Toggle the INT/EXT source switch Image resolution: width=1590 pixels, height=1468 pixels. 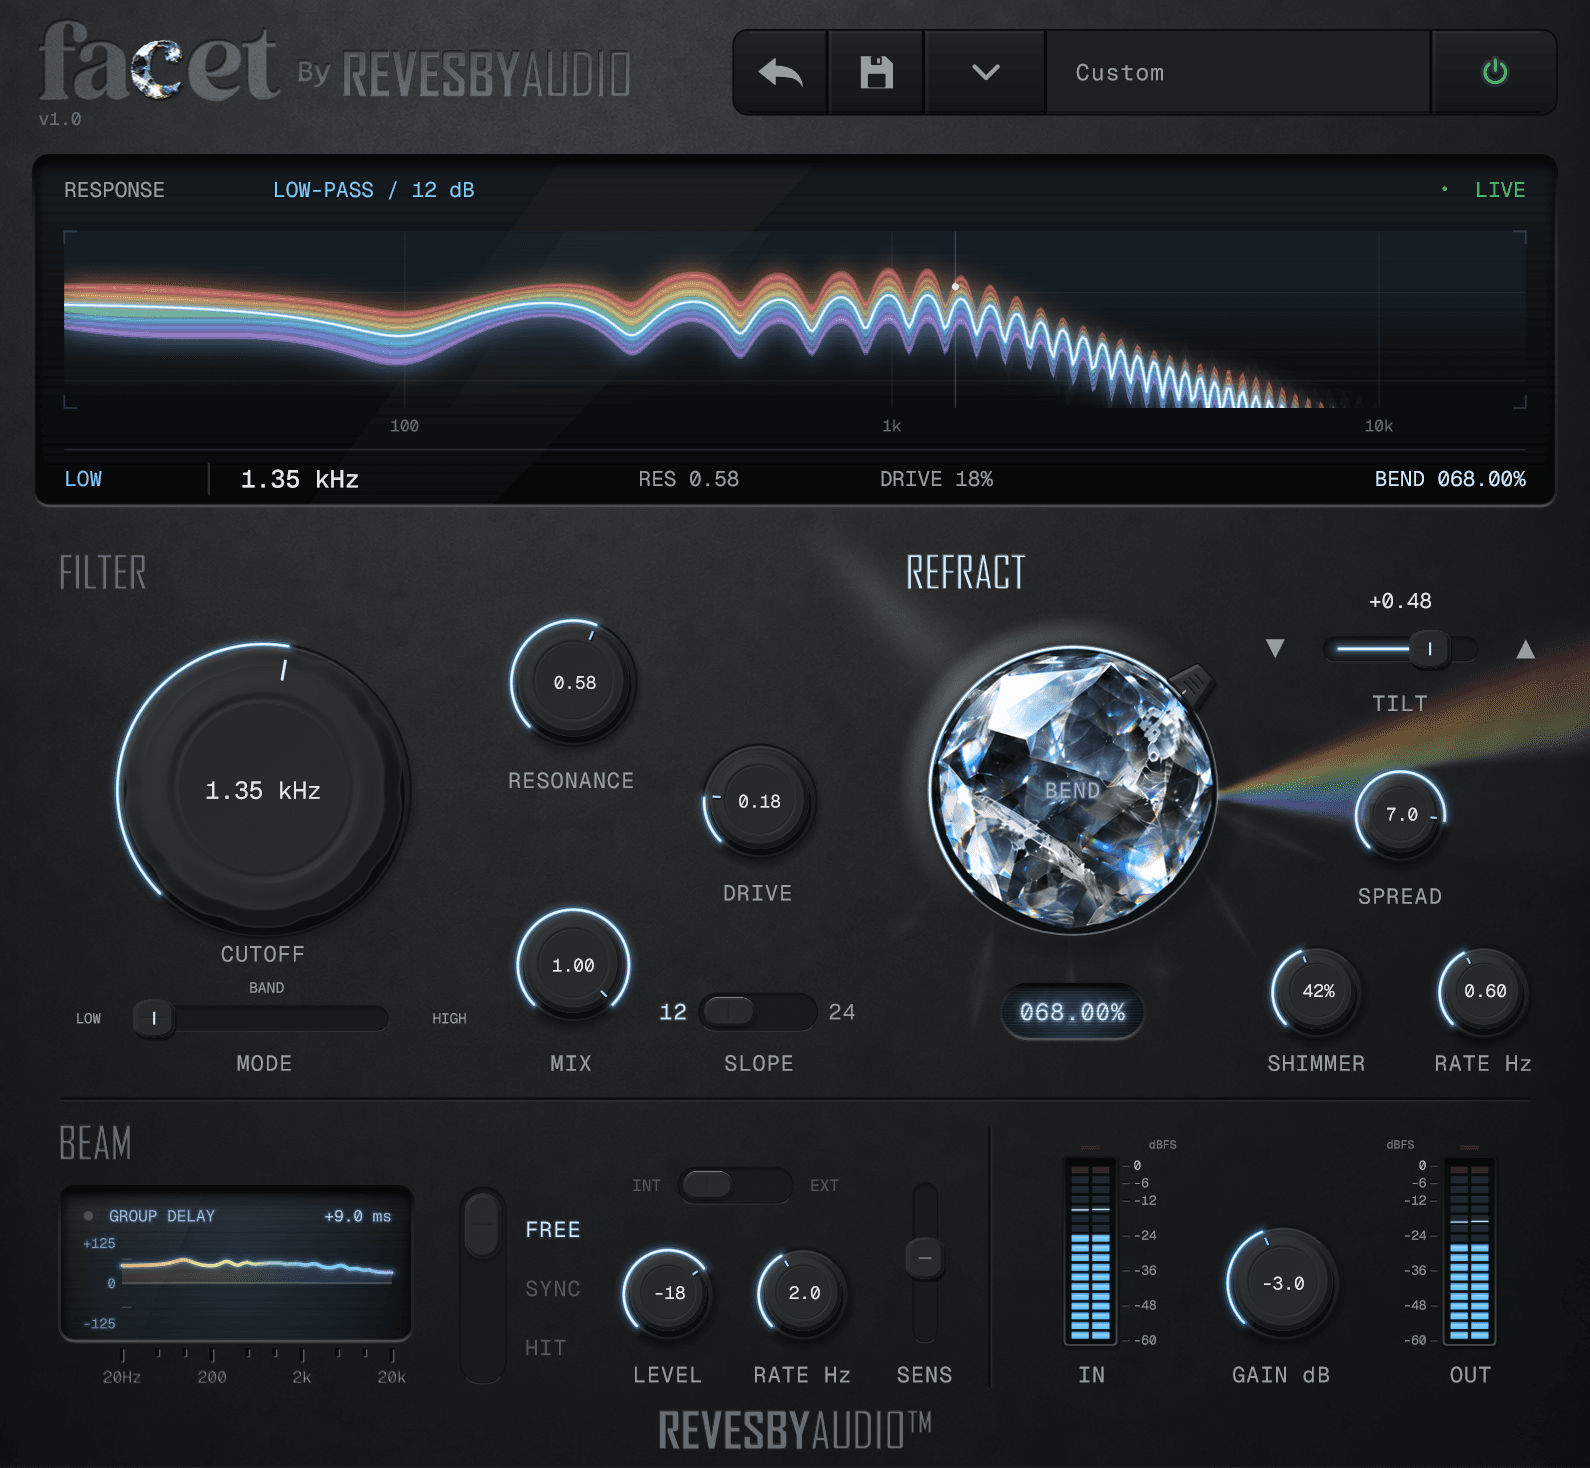tap(735, 1185)
